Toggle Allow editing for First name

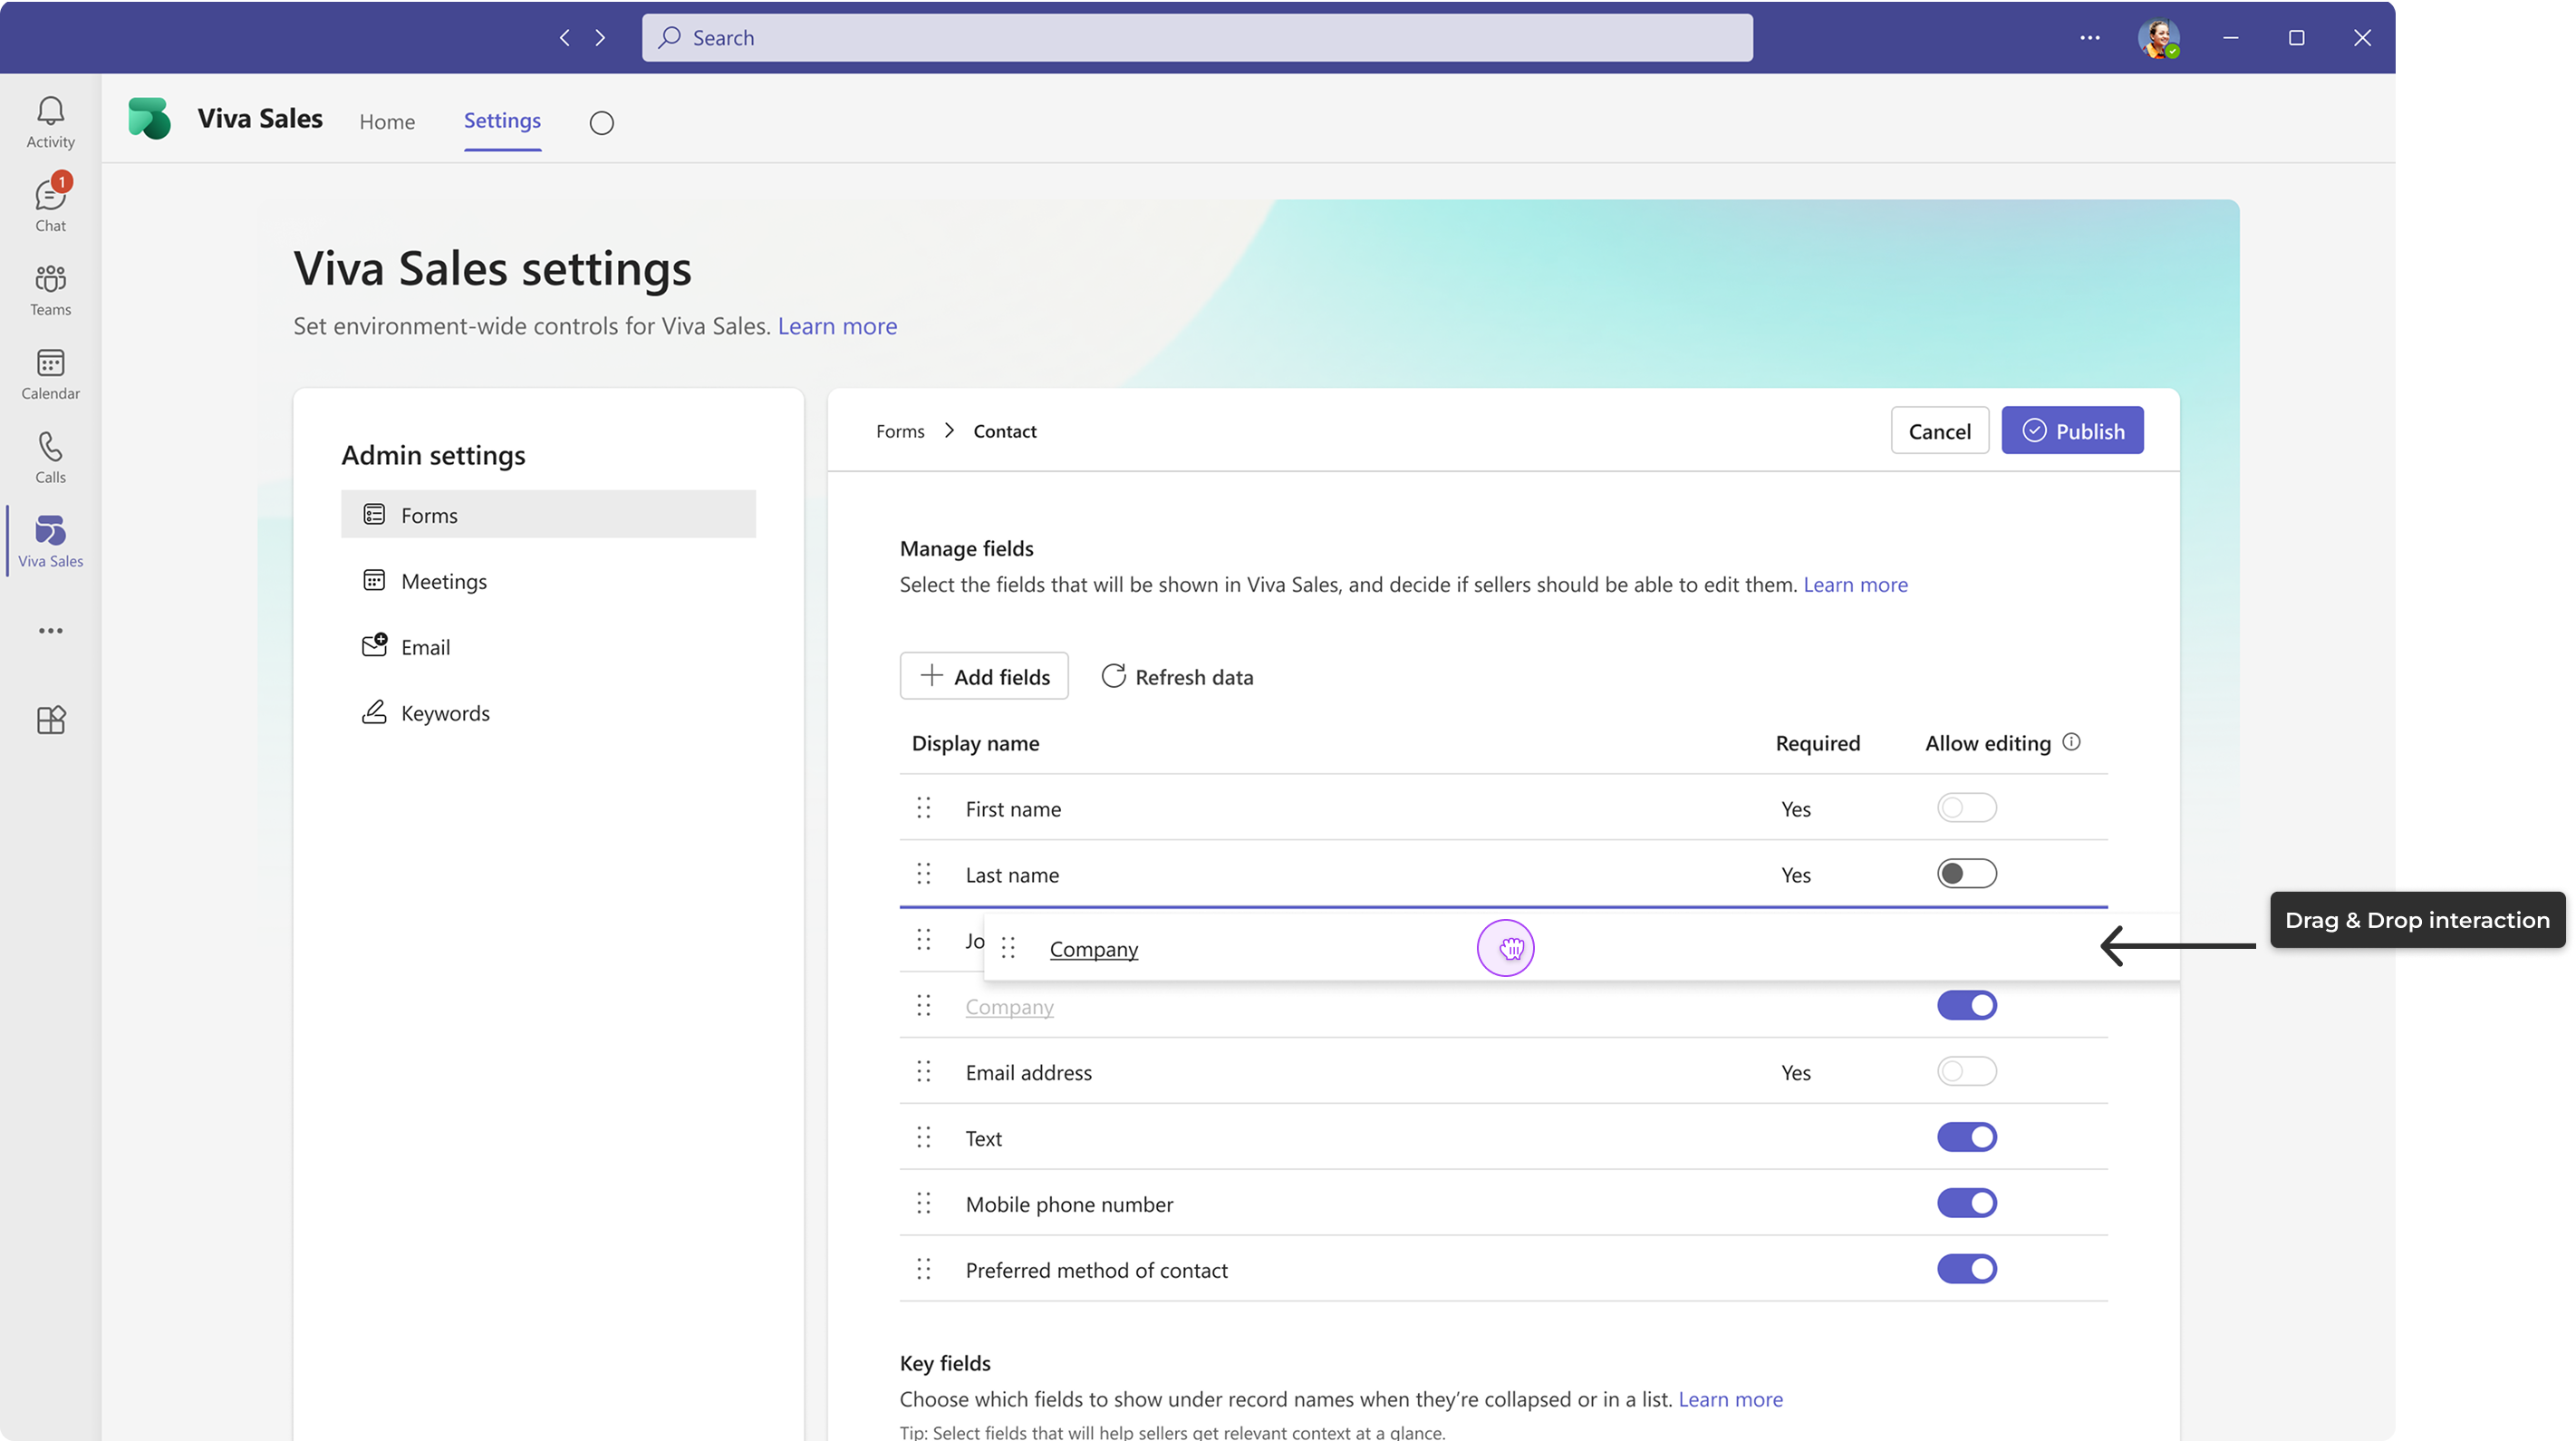(1966, 808)
